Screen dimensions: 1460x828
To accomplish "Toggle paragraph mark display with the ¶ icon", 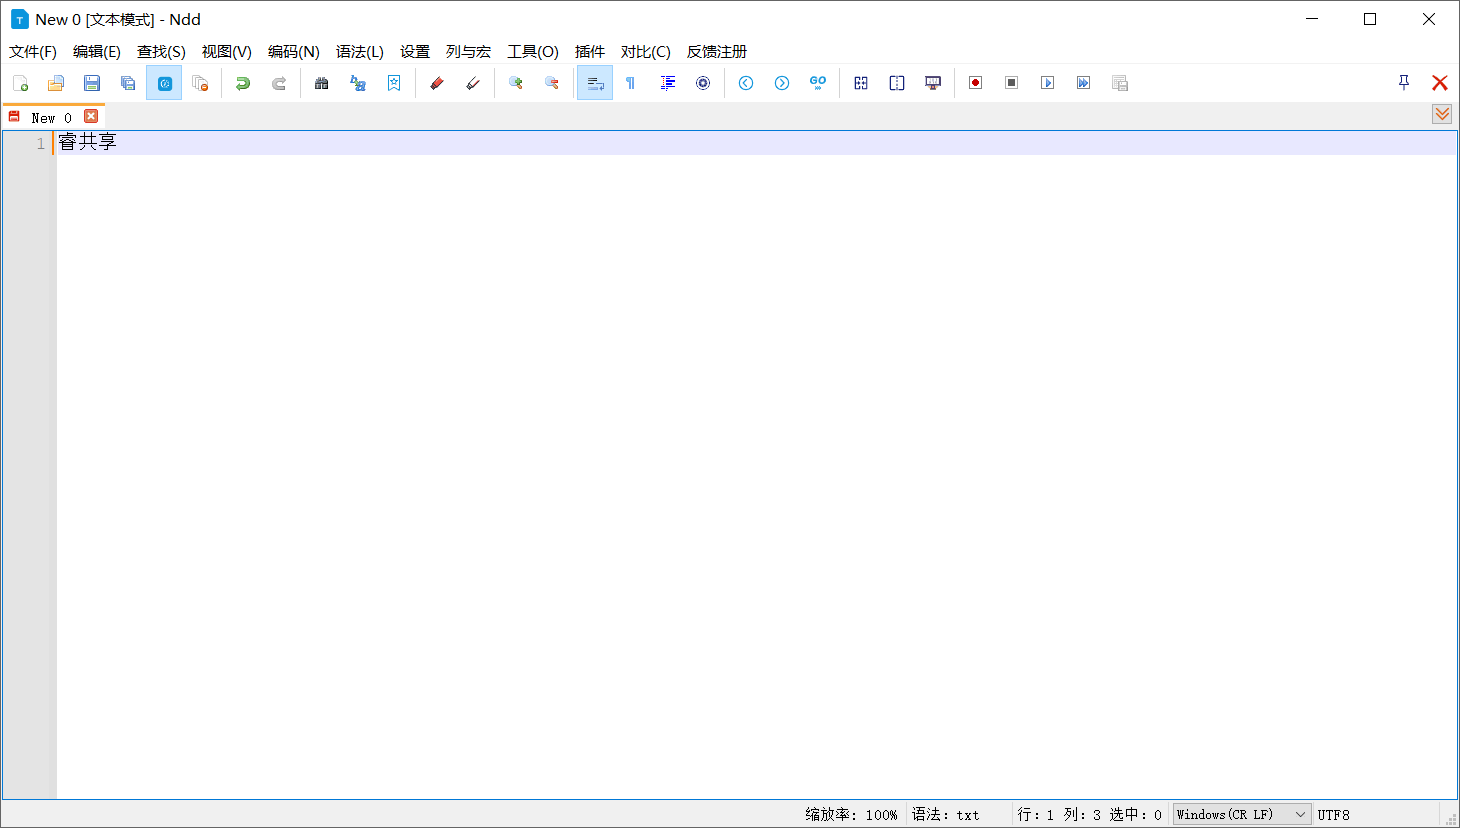I will point(630,83).
